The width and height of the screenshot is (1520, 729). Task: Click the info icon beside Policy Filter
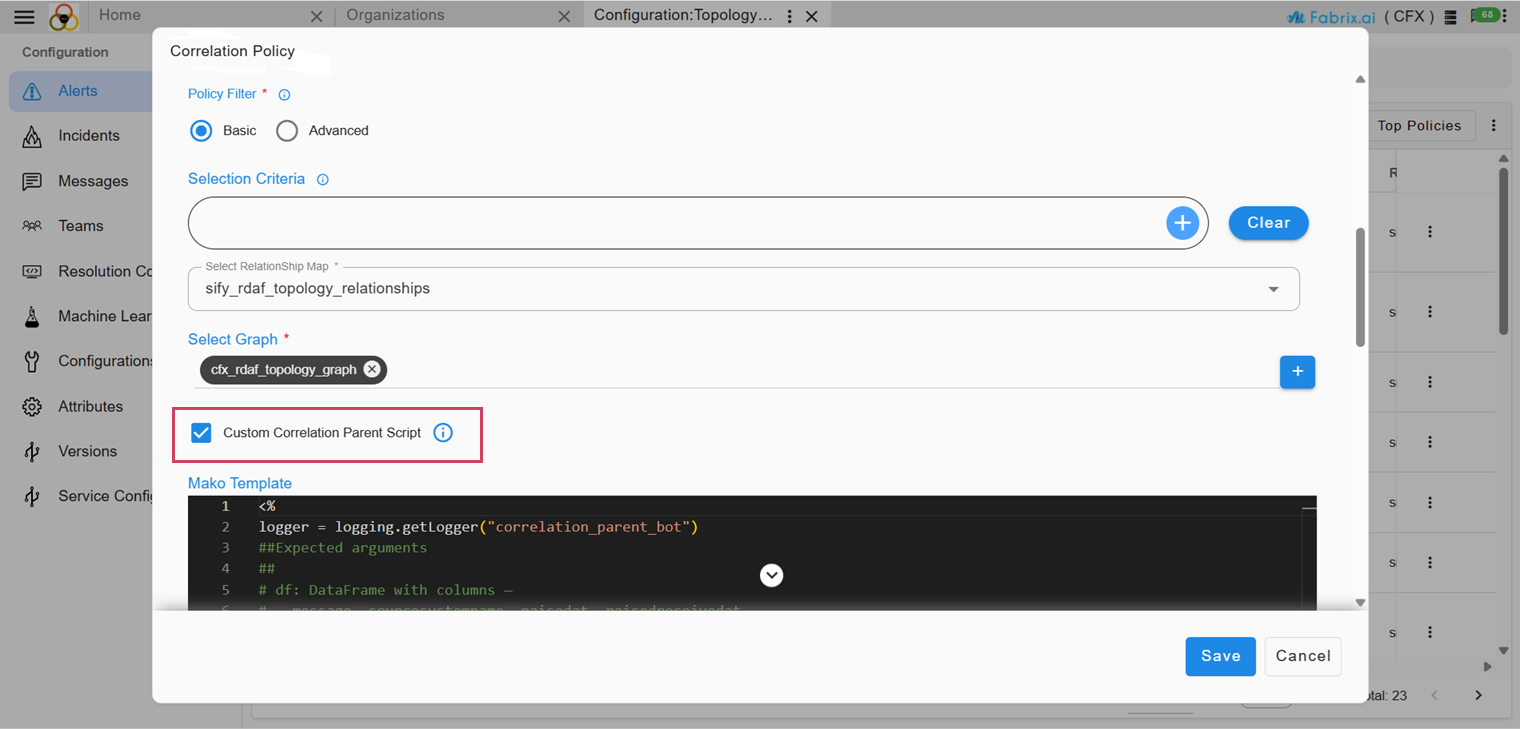[284, 95]
